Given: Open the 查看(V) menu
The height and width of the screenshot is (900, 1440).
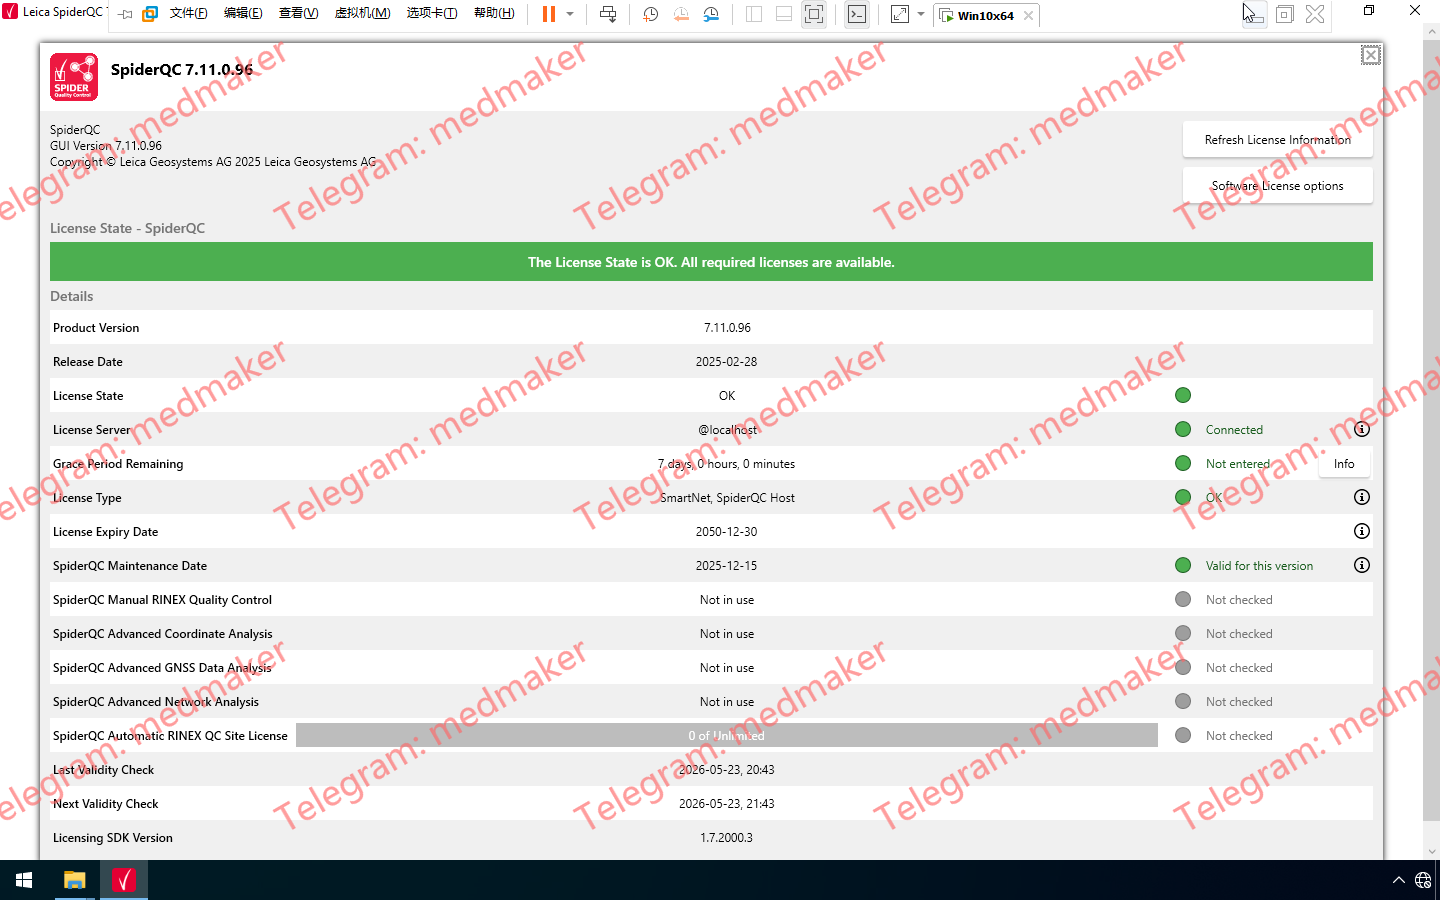Looking at the screenshot, I should tap(298, 13).
